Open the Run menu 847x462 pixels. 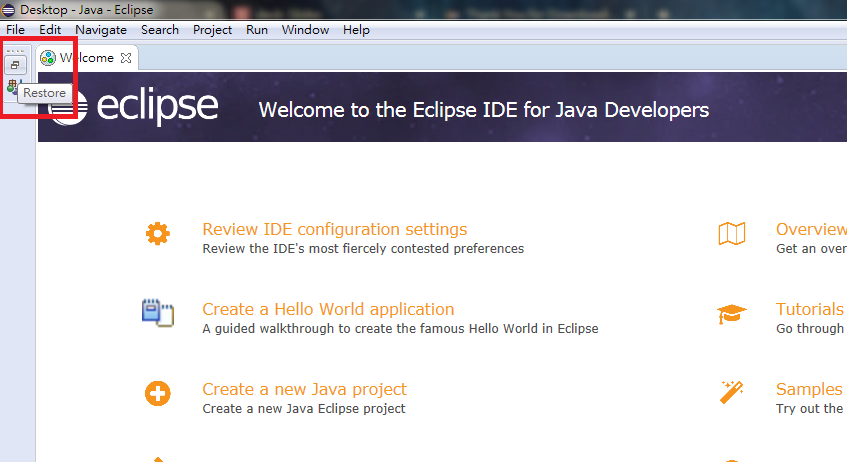[x=257, y=30]
